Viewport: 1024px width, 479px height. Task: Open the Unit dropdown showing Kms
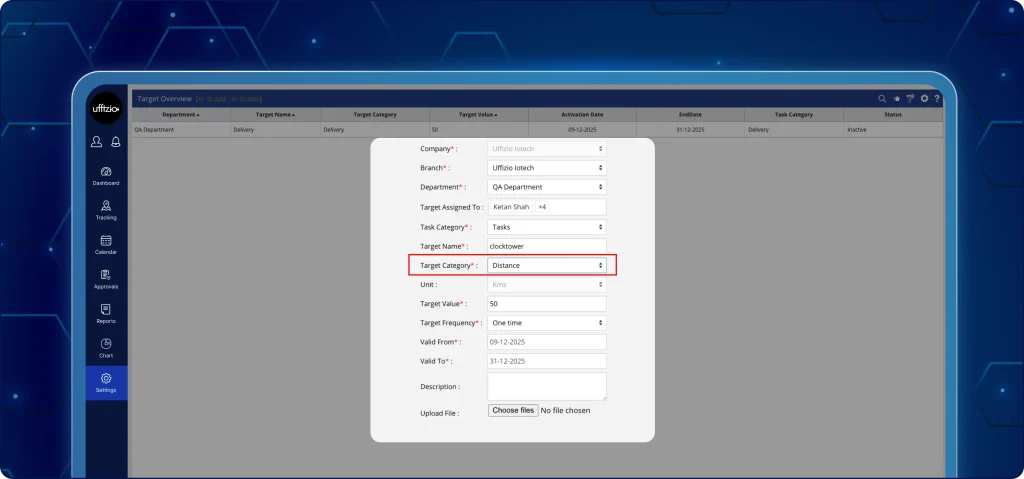coord(547,284)
